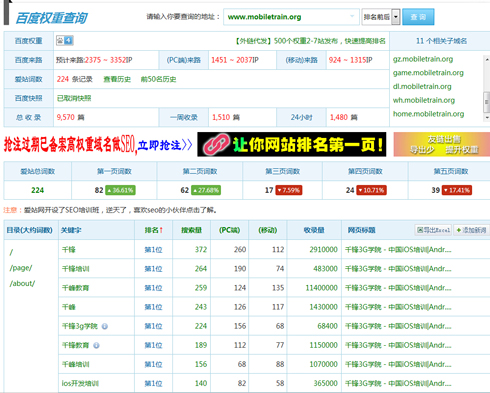
Task: Open subdomain gz.mobiletrain.org
Action: (423, 59)
